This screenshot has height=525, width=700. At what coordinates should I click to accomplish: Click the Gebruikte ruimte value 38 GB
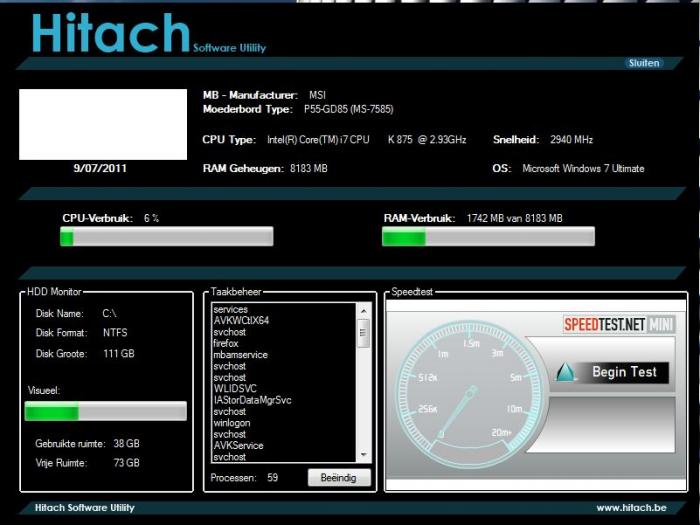pos(126,443)
